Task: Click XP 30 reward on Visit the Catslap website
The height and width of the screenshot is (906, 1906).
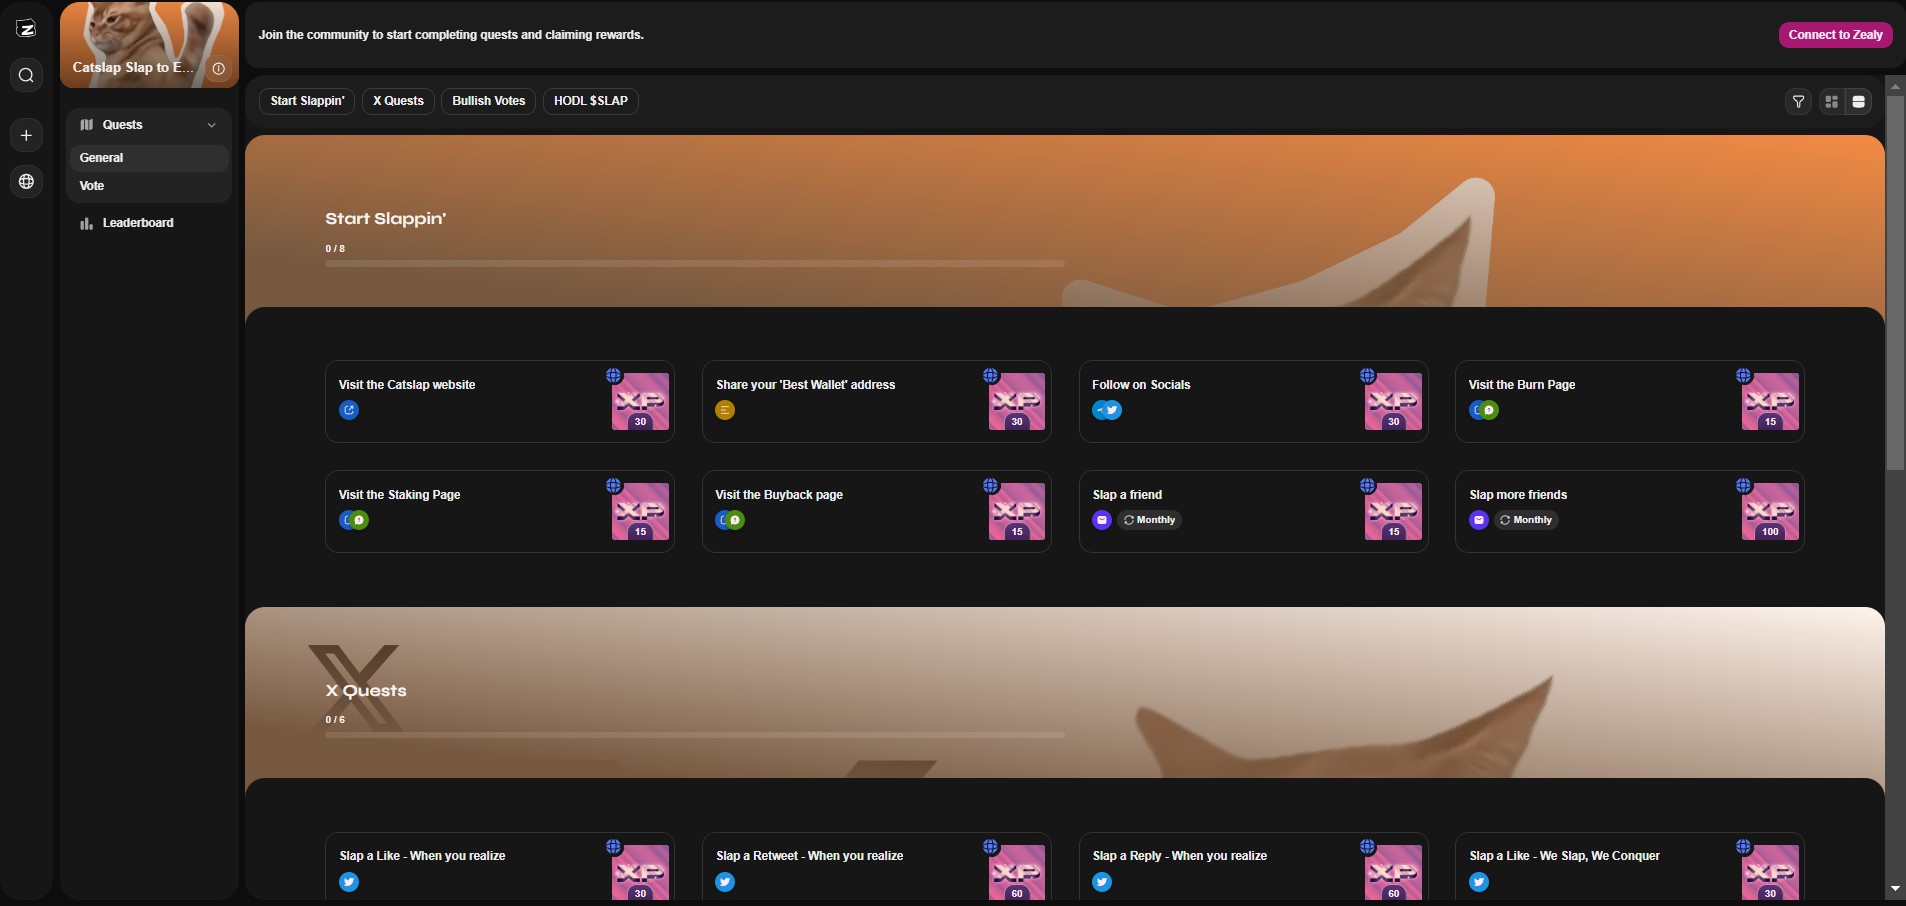Action: pyautogui.click(x=640, y=401)
